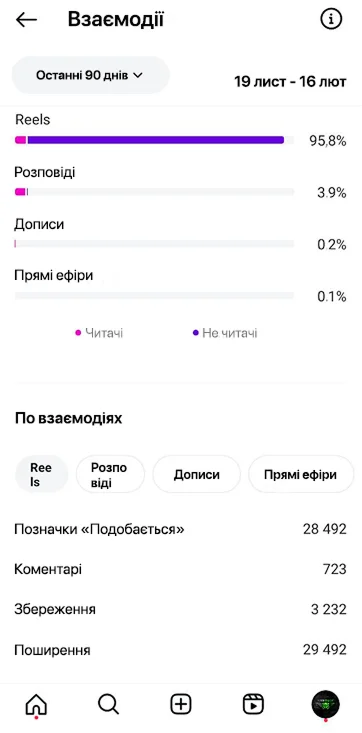Open the info icon in header

pyautogui.click(x=331, y=19)
